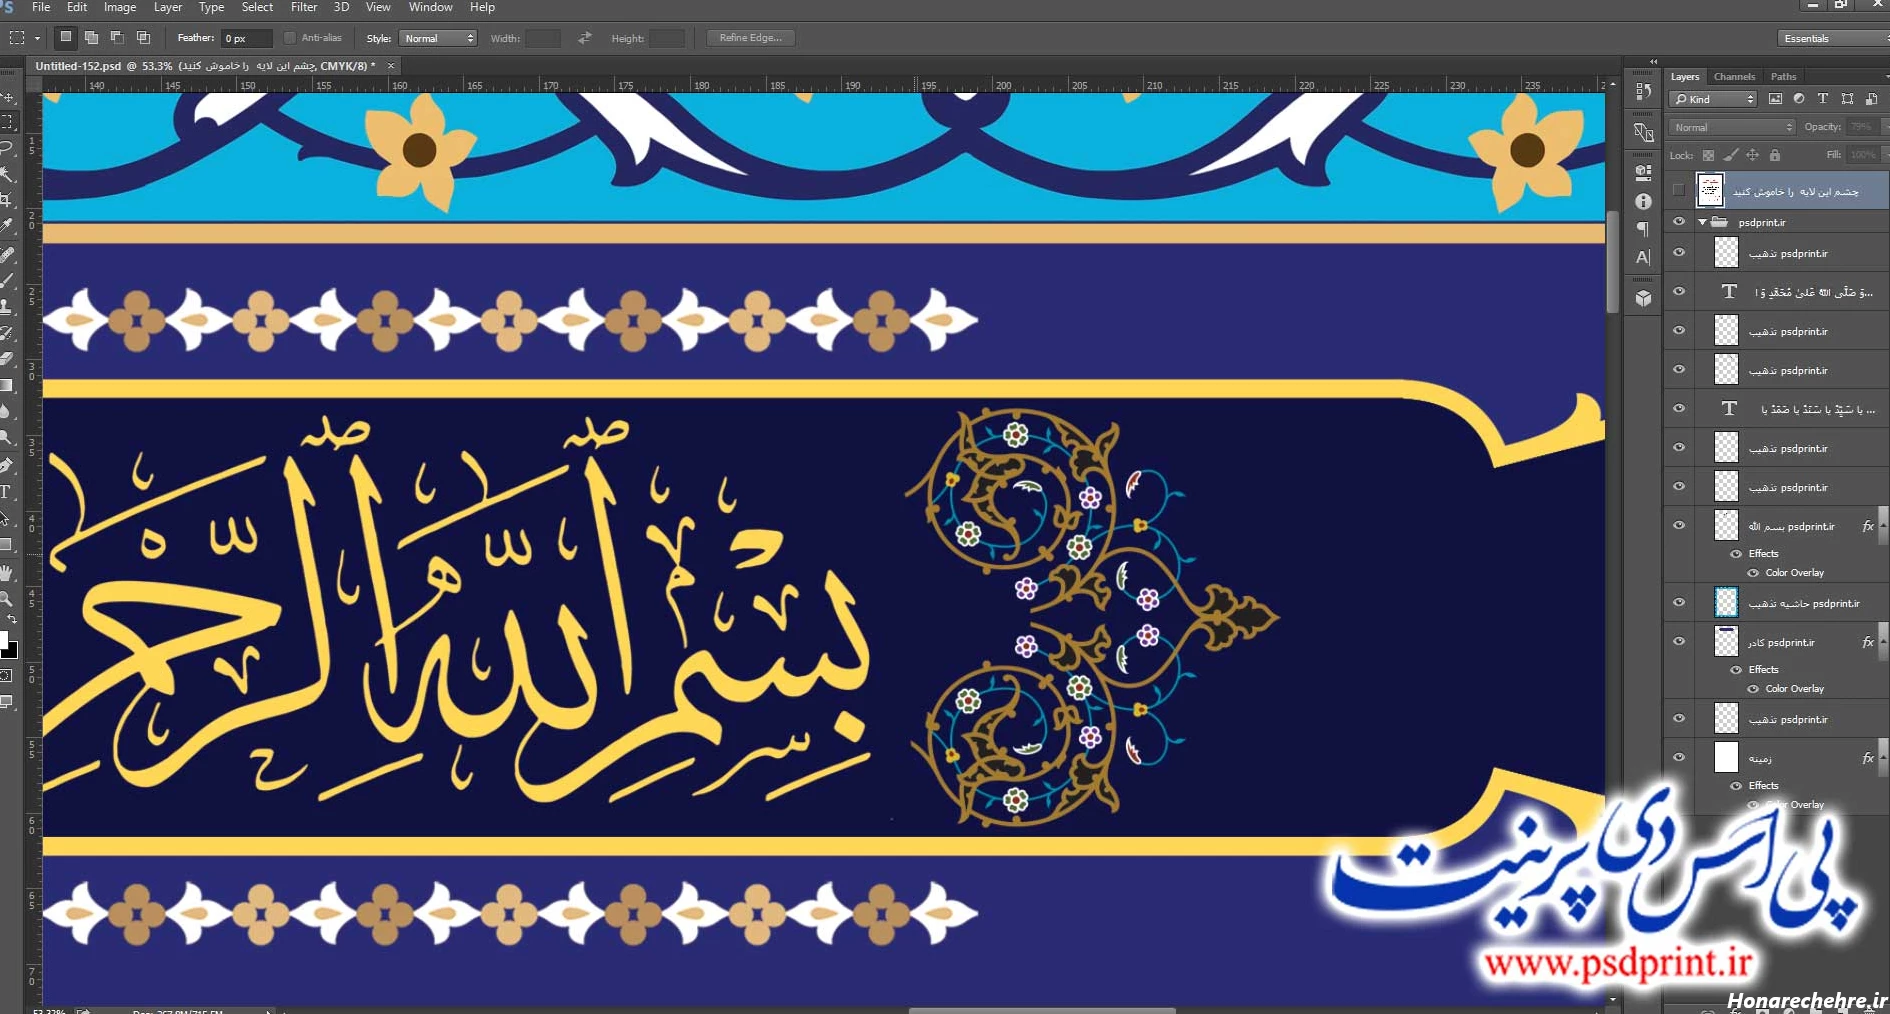Select the Eyedropper tool

click(x=10, y=222)
